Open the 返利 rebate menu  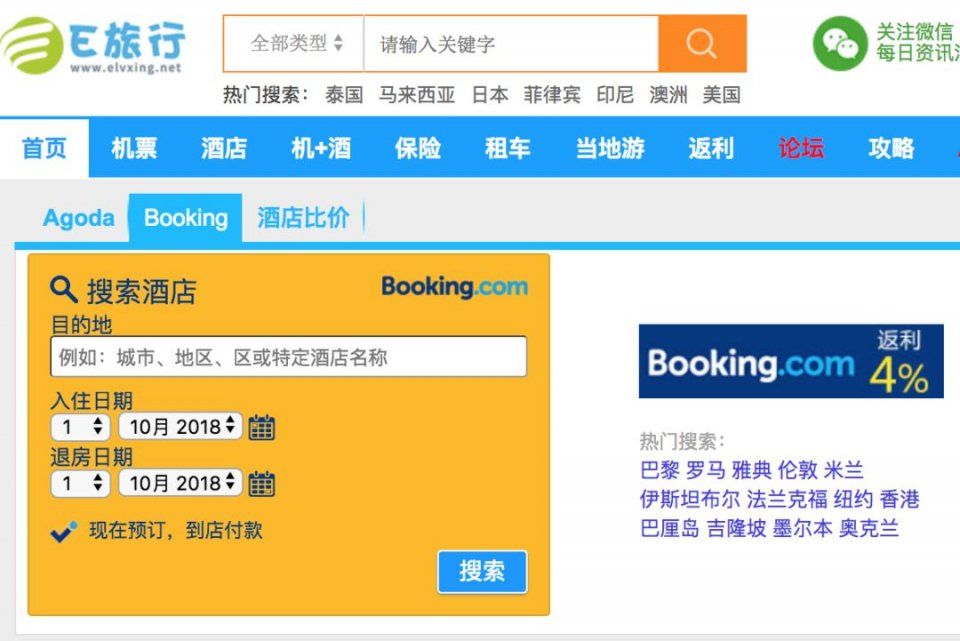coord(711,148)
